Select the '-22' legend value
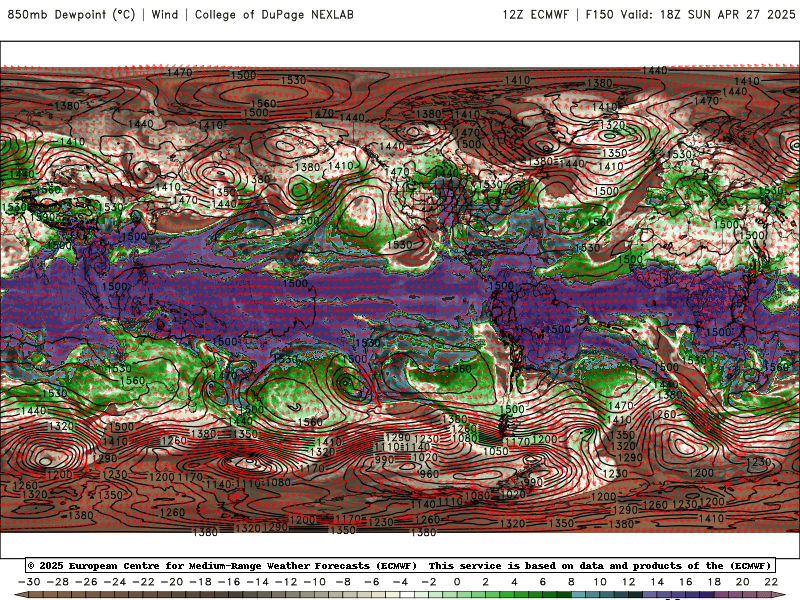 (x=143, y=582)
